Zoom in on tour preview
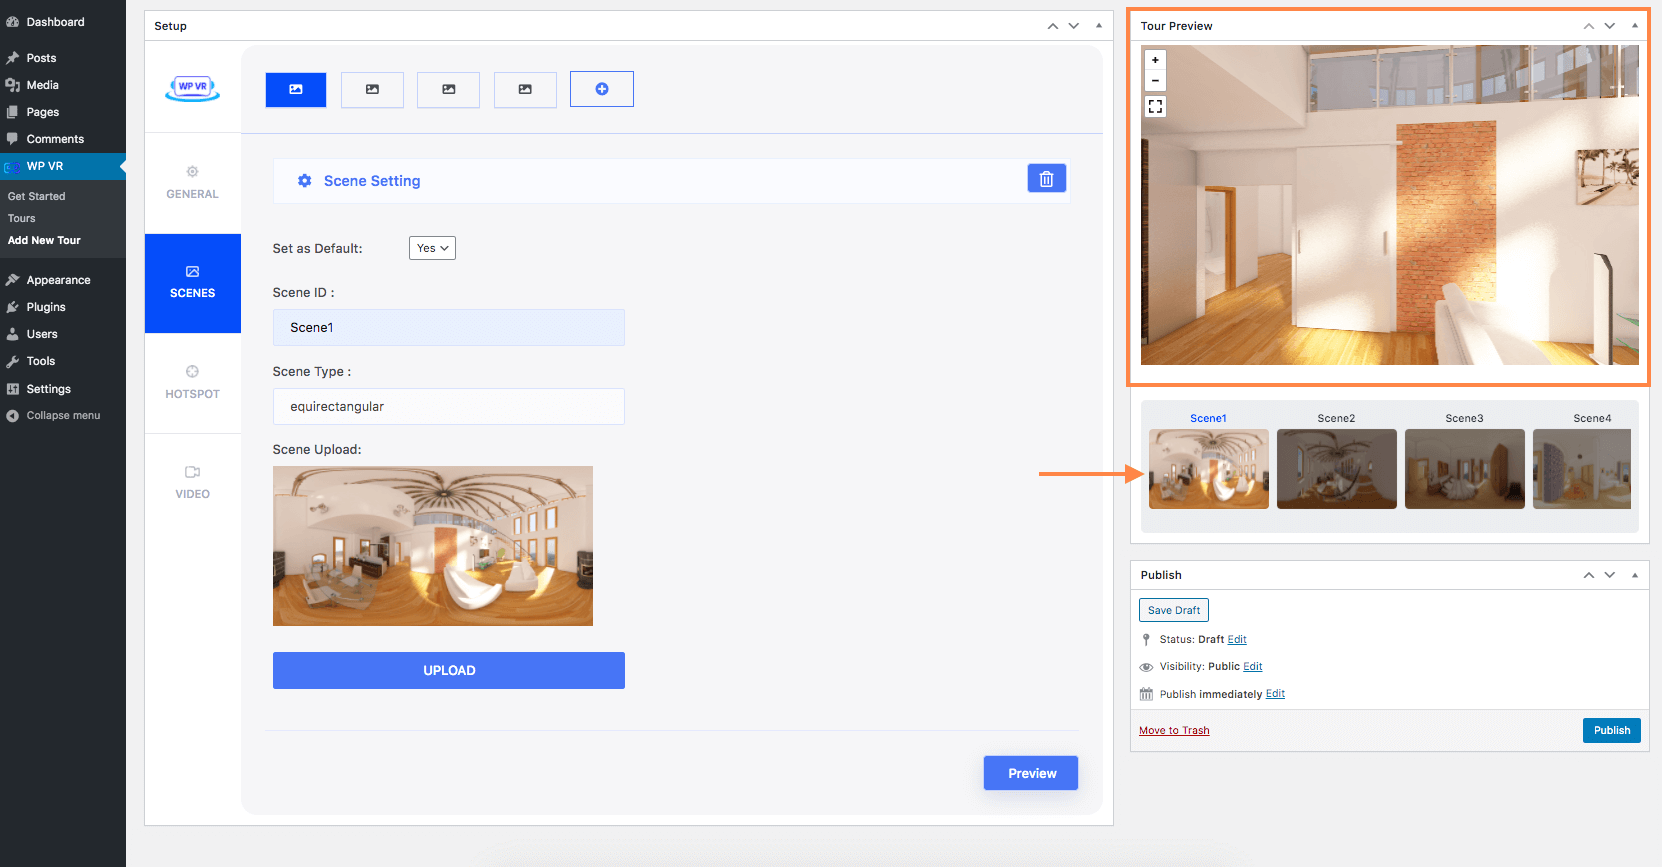 (1155, 60)
